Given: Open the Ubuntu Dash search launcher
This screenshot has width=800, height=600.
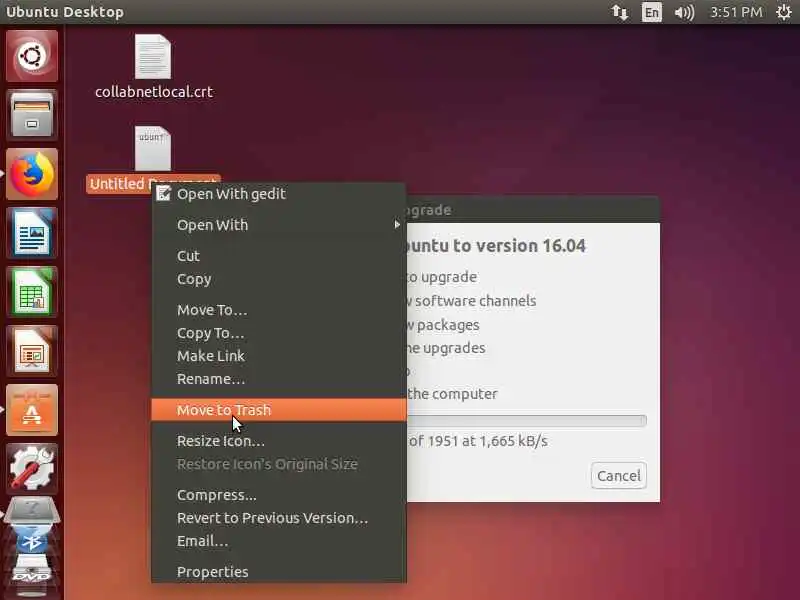Looking at the screenshot, I should pyautogui.click(x=32, y=56).
